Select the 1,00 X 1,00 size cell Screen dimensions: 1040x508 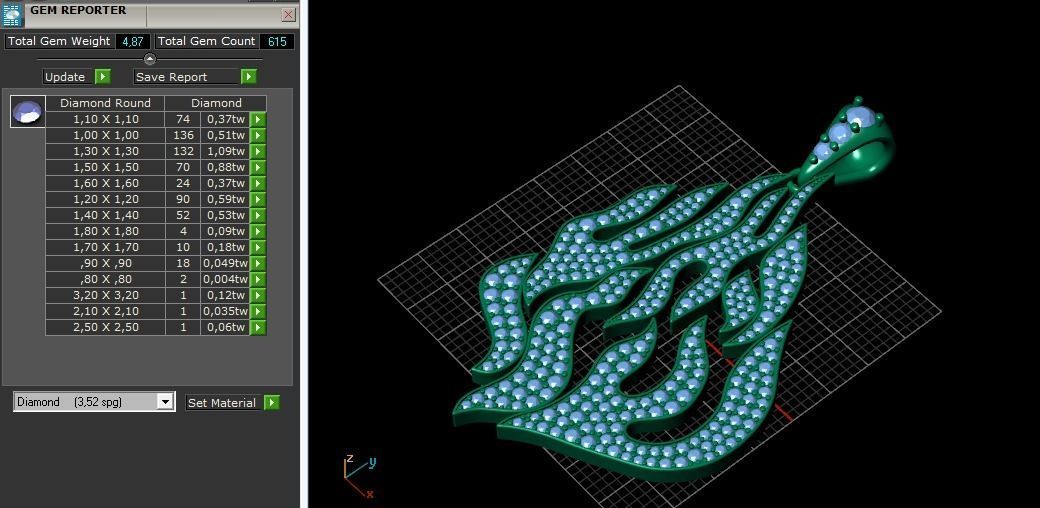tap(105, 135)
